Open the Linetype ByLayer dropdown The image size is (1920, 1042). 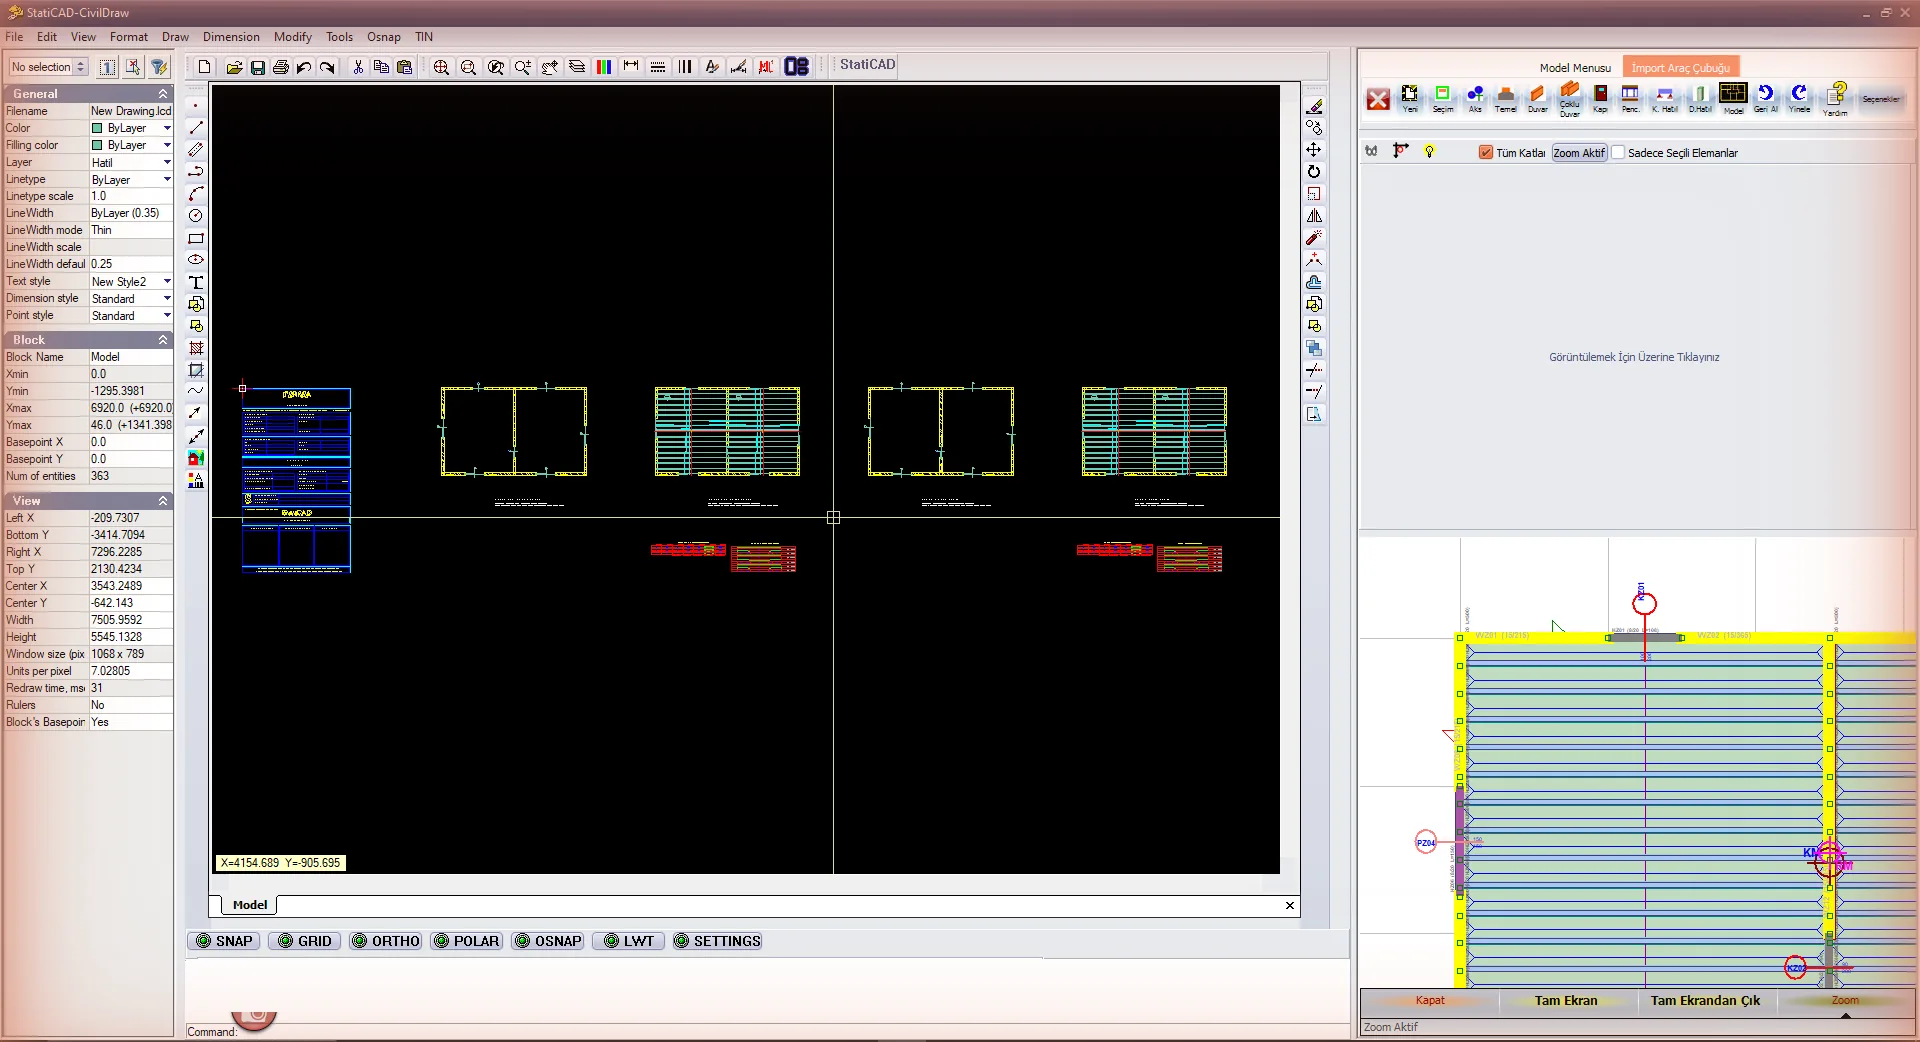click(x=167, y=179)
